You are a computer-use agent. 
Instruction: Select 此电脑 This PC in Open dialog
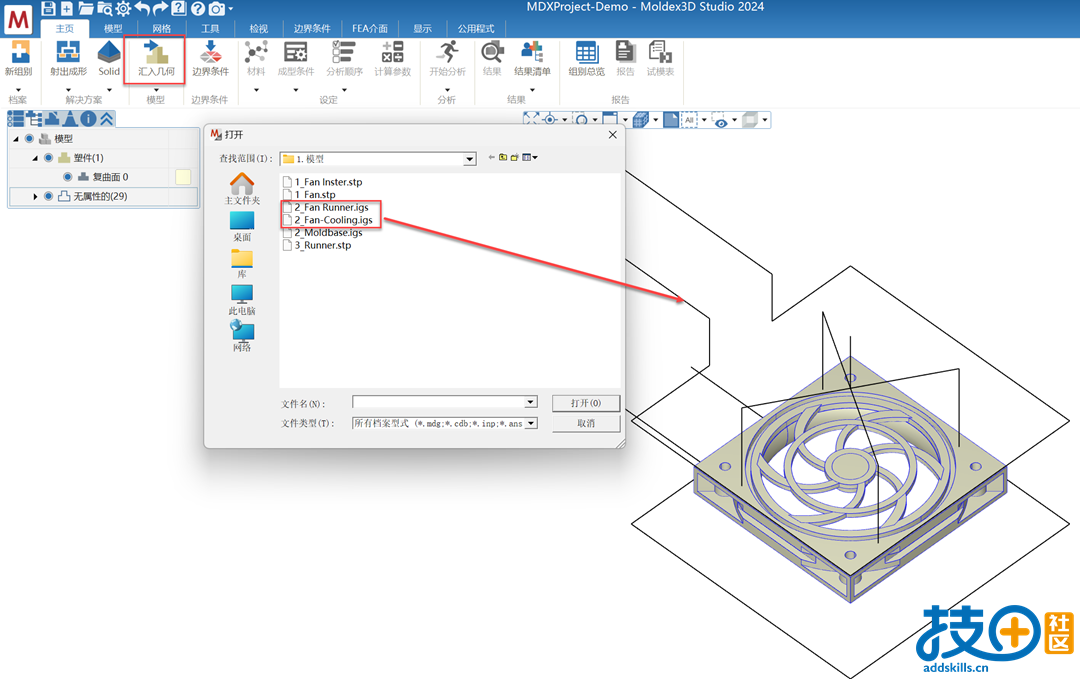pyautogui.click(x=242, y=300)
